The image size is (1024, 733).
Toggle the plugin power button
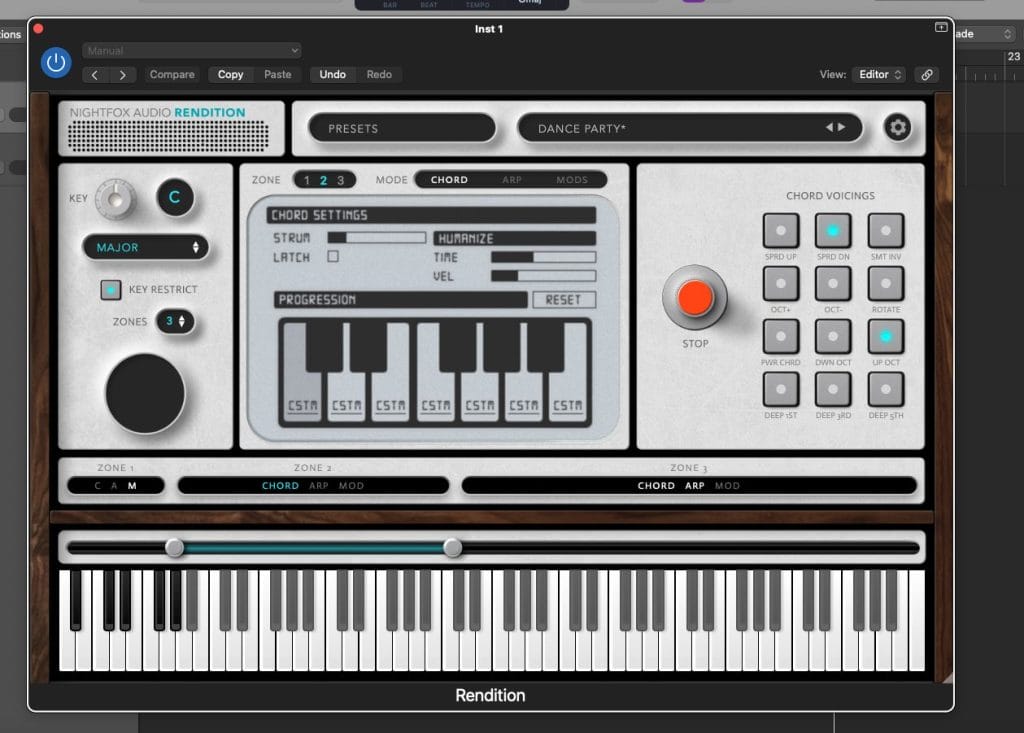tap(56, 63)
